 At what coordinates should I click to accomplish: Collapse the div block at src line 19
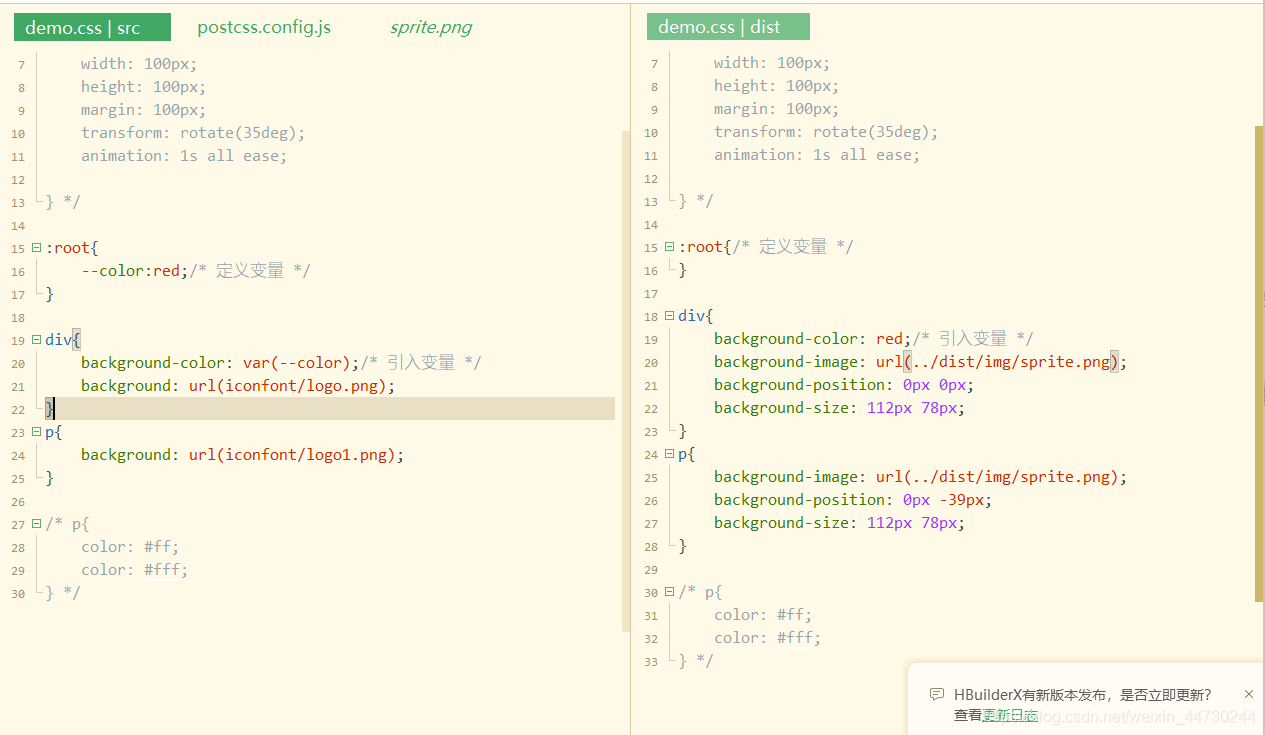(x=36, y=340)
